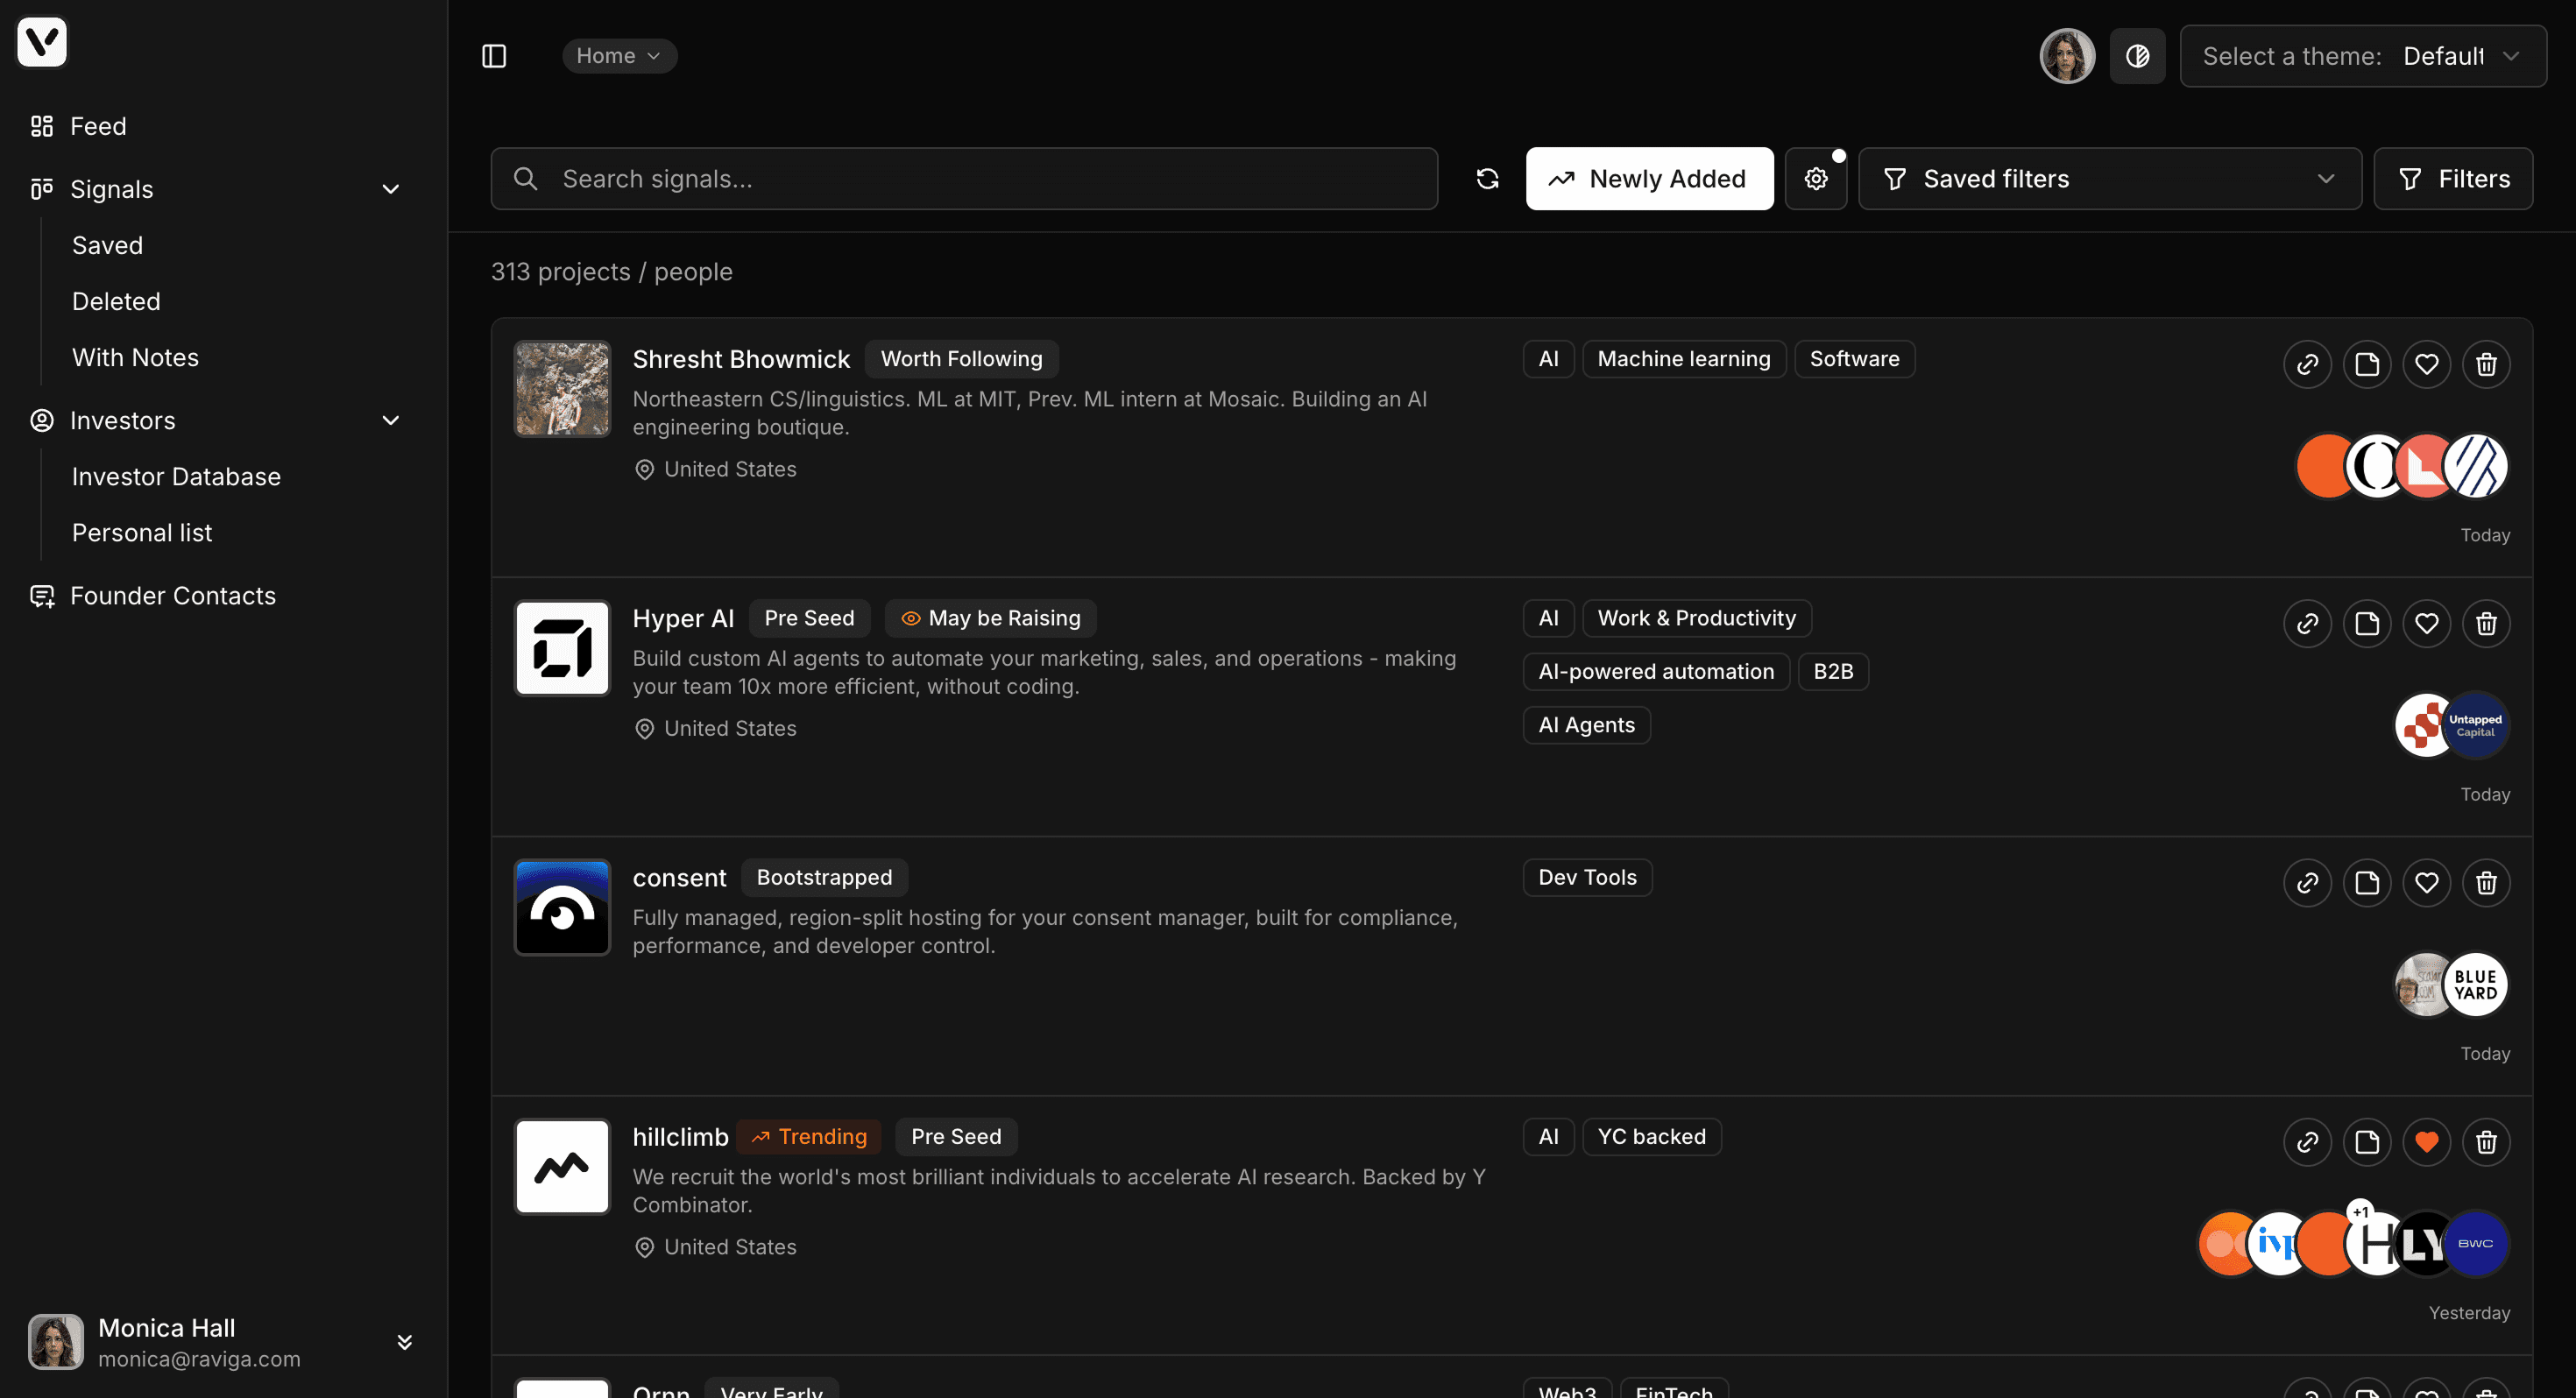Favorite Hyper AI with the heart icon
The height and width of the screenshot is (1398, 2576).
2426,624
